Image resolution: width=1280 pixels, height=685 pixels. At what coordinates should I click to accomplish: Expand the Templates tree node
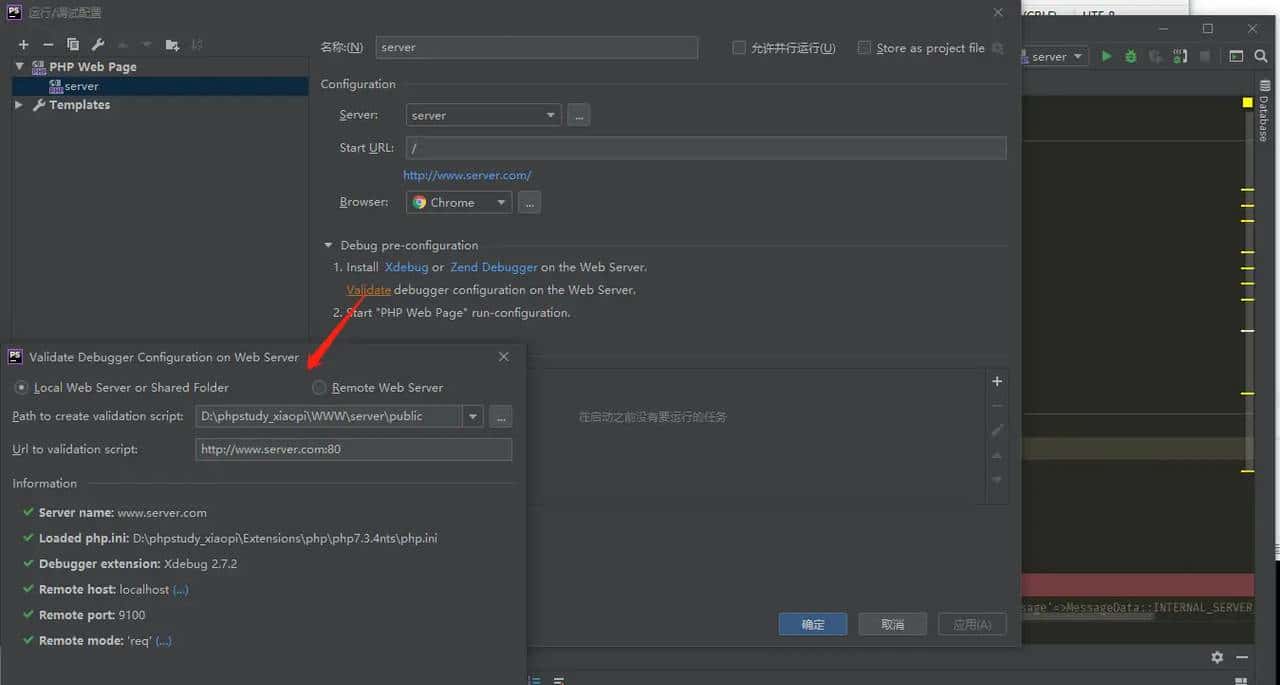[18, 104]
